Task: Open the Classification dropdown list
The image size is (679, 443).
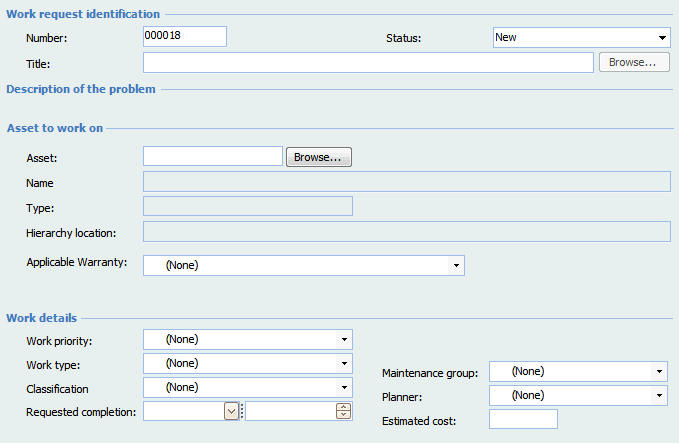Action: 345,387
